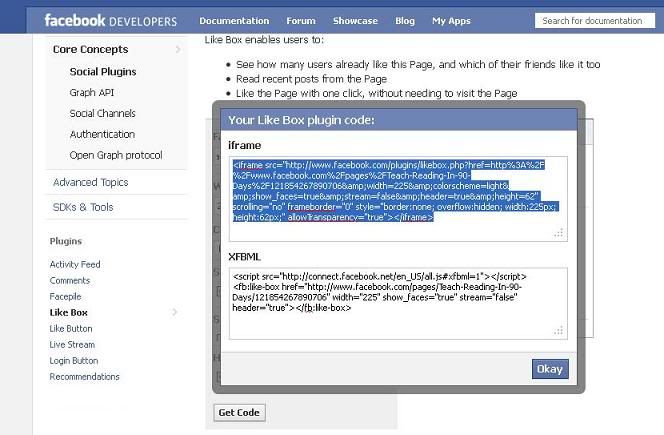Open the Blog link
Screen dimensions: 664x435
tap(405, 21)
